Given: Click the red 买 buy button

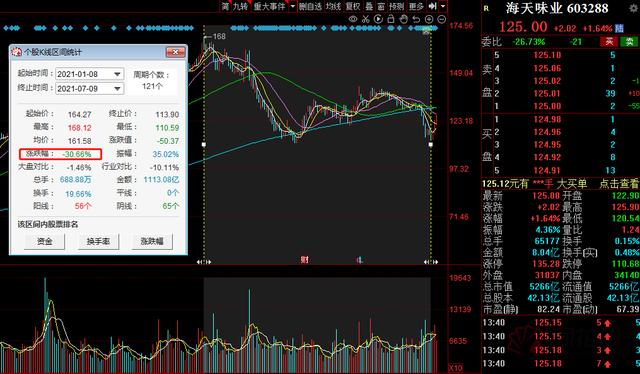Looking at the screenshot, I should click(609, 41).
